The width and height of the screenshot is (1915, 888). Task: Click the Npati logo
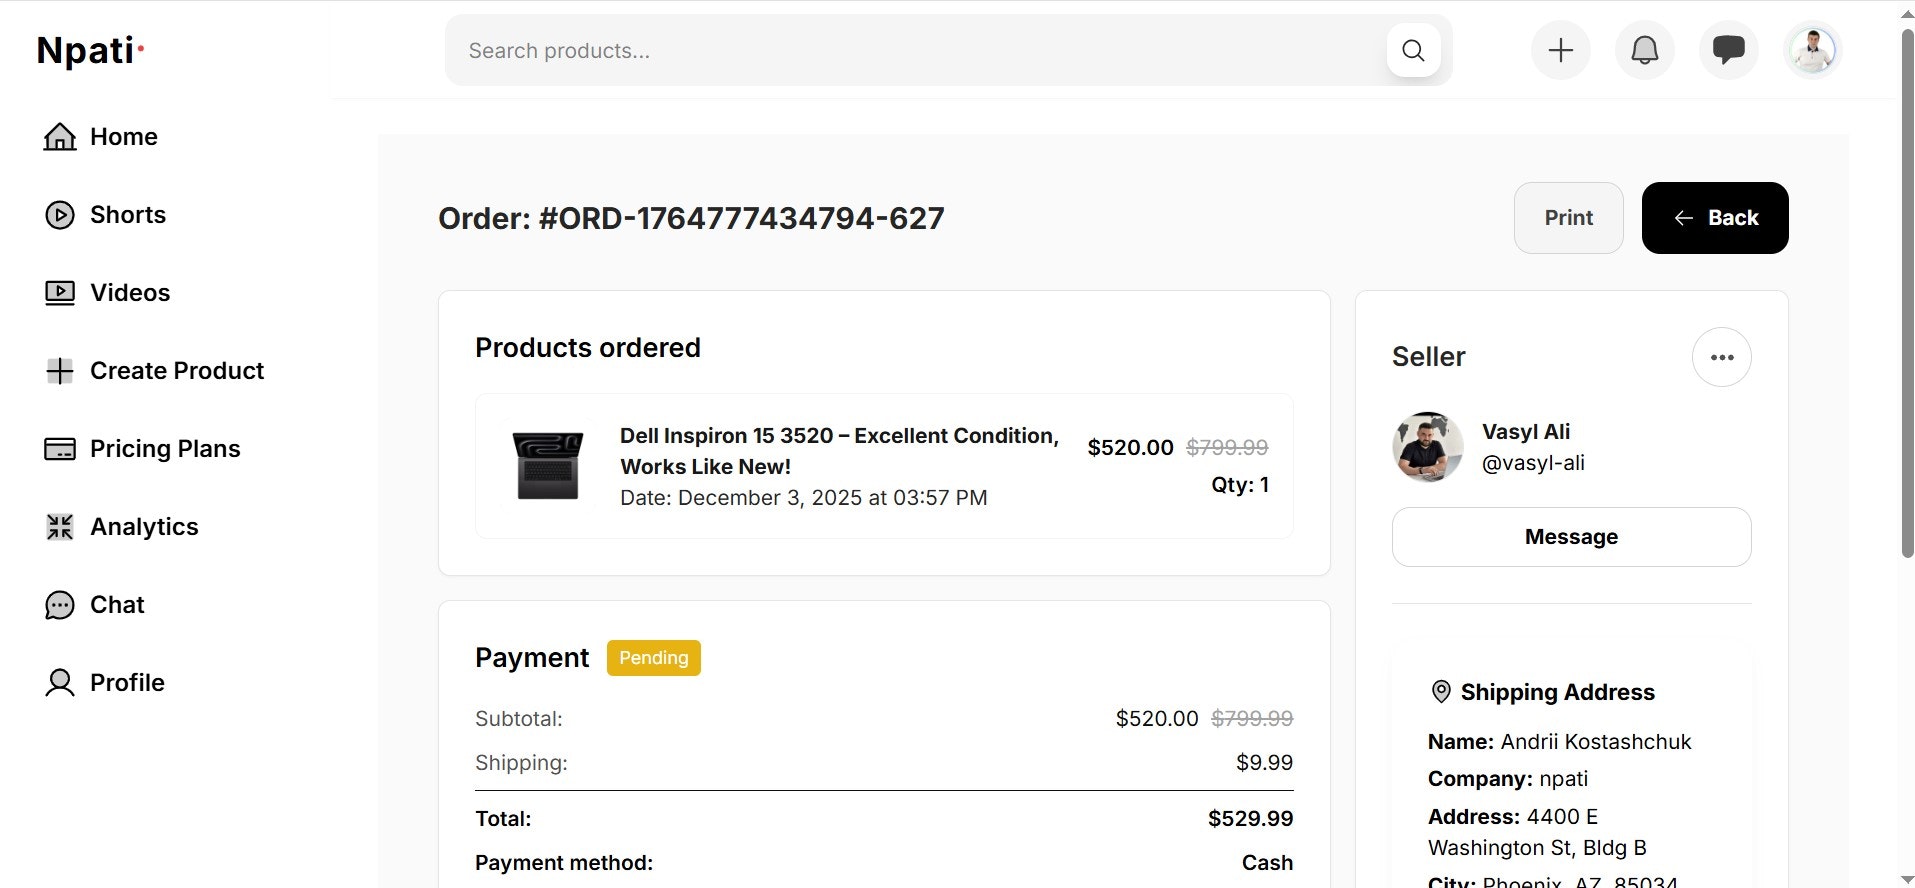[90, 50]
